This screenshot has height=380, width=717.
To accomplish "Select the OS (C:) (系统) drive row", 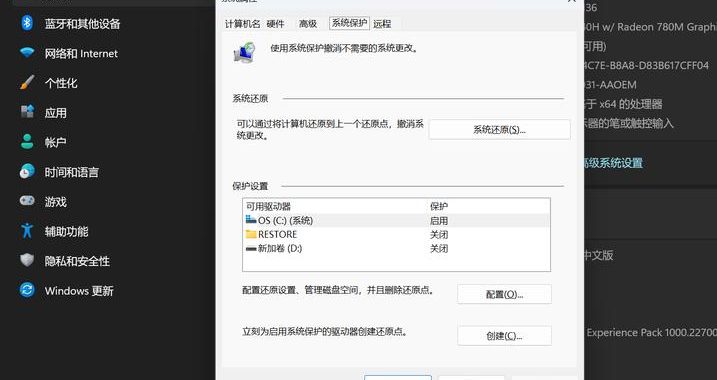I will [x=396, y=220].
